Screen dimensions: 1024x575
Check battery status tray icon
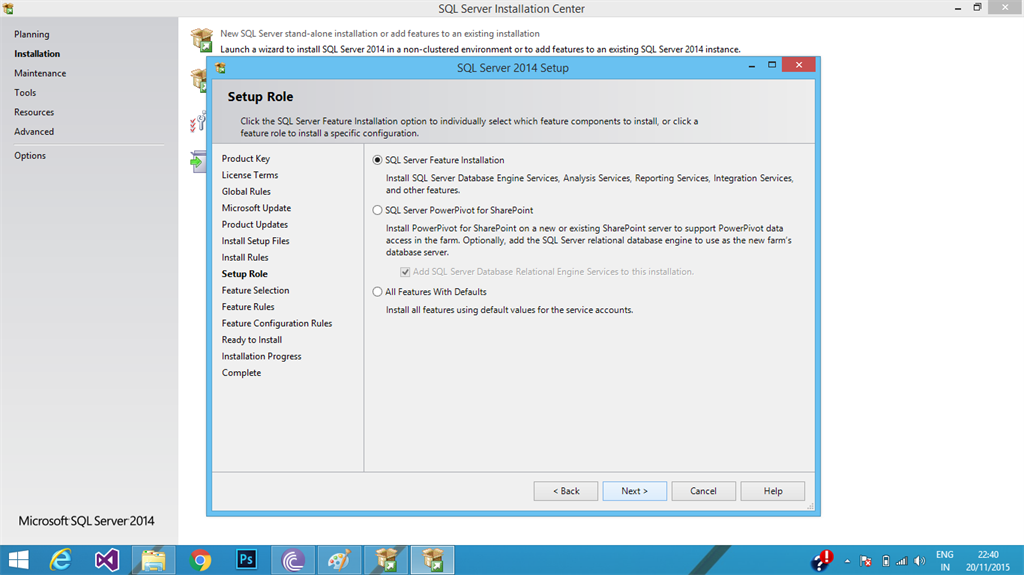tap(886, 561)
